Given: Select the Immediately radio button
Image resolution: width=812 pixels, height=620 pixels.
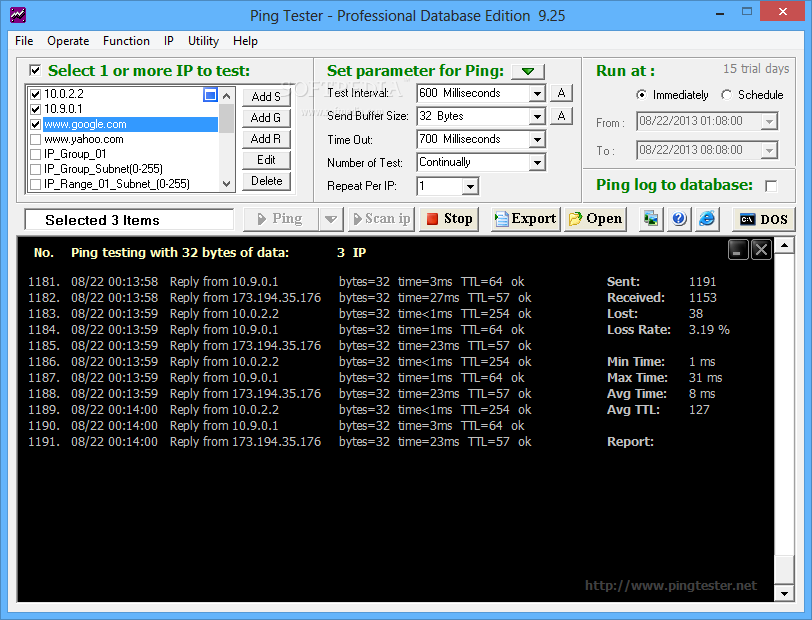Looking at the screenshot, I should coord(641,95).
